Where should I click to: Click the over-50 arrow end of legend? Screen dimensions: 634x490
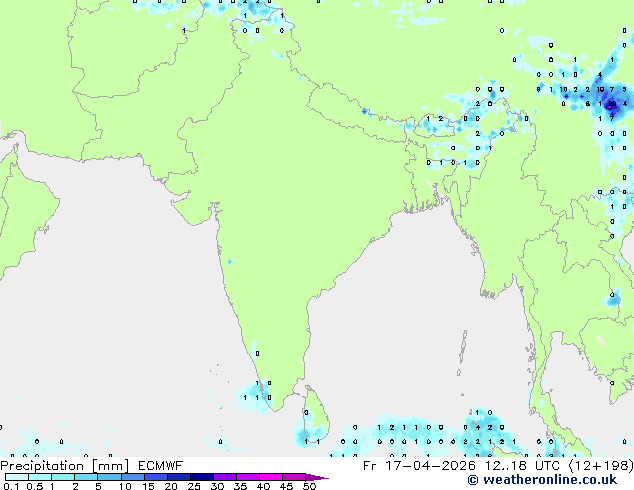coord(317,478)
